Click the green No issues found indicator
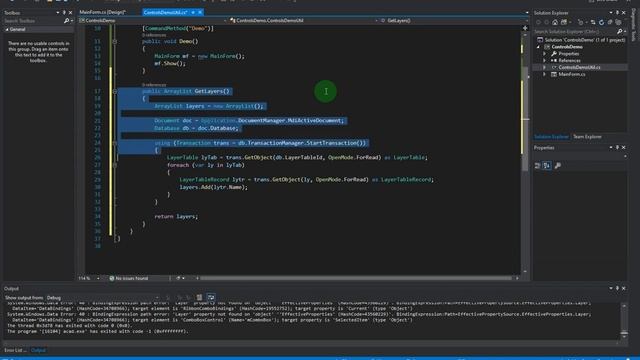The width and height of the screenshot is (640, 360). [129, 278]
